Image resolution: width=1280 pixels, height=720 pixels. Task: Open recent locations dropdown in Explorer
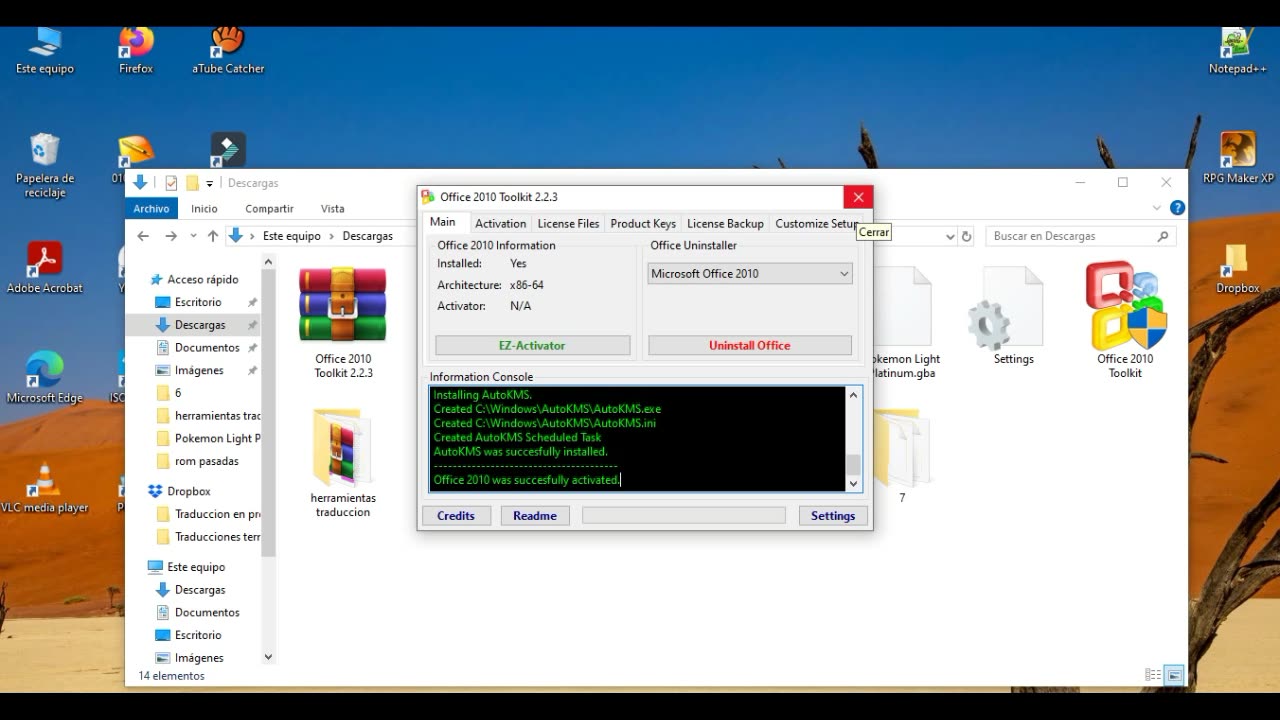pos(191,236)
